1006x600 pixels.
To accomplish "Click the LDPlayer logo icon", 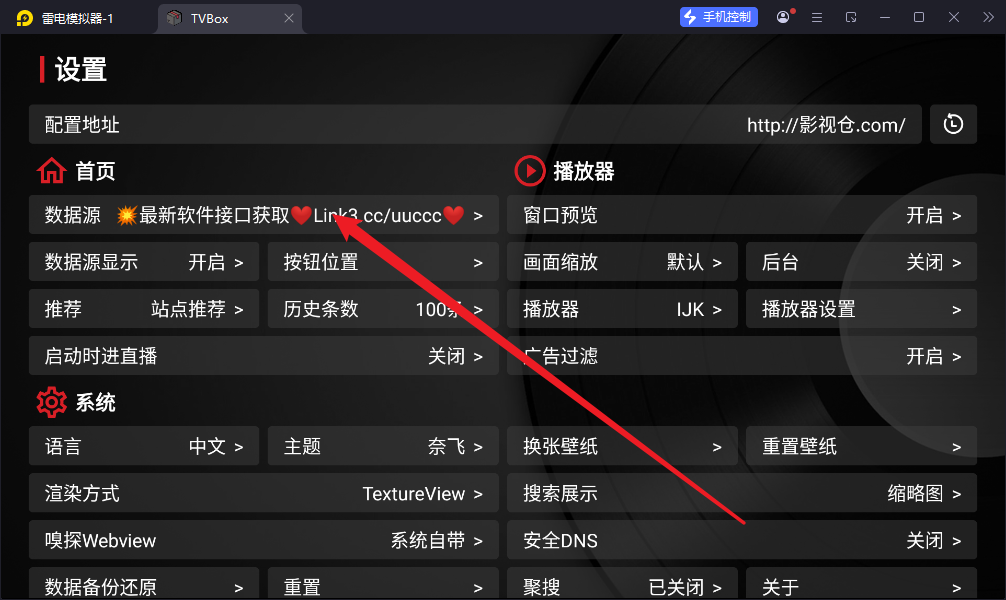I will click(24, 18).
